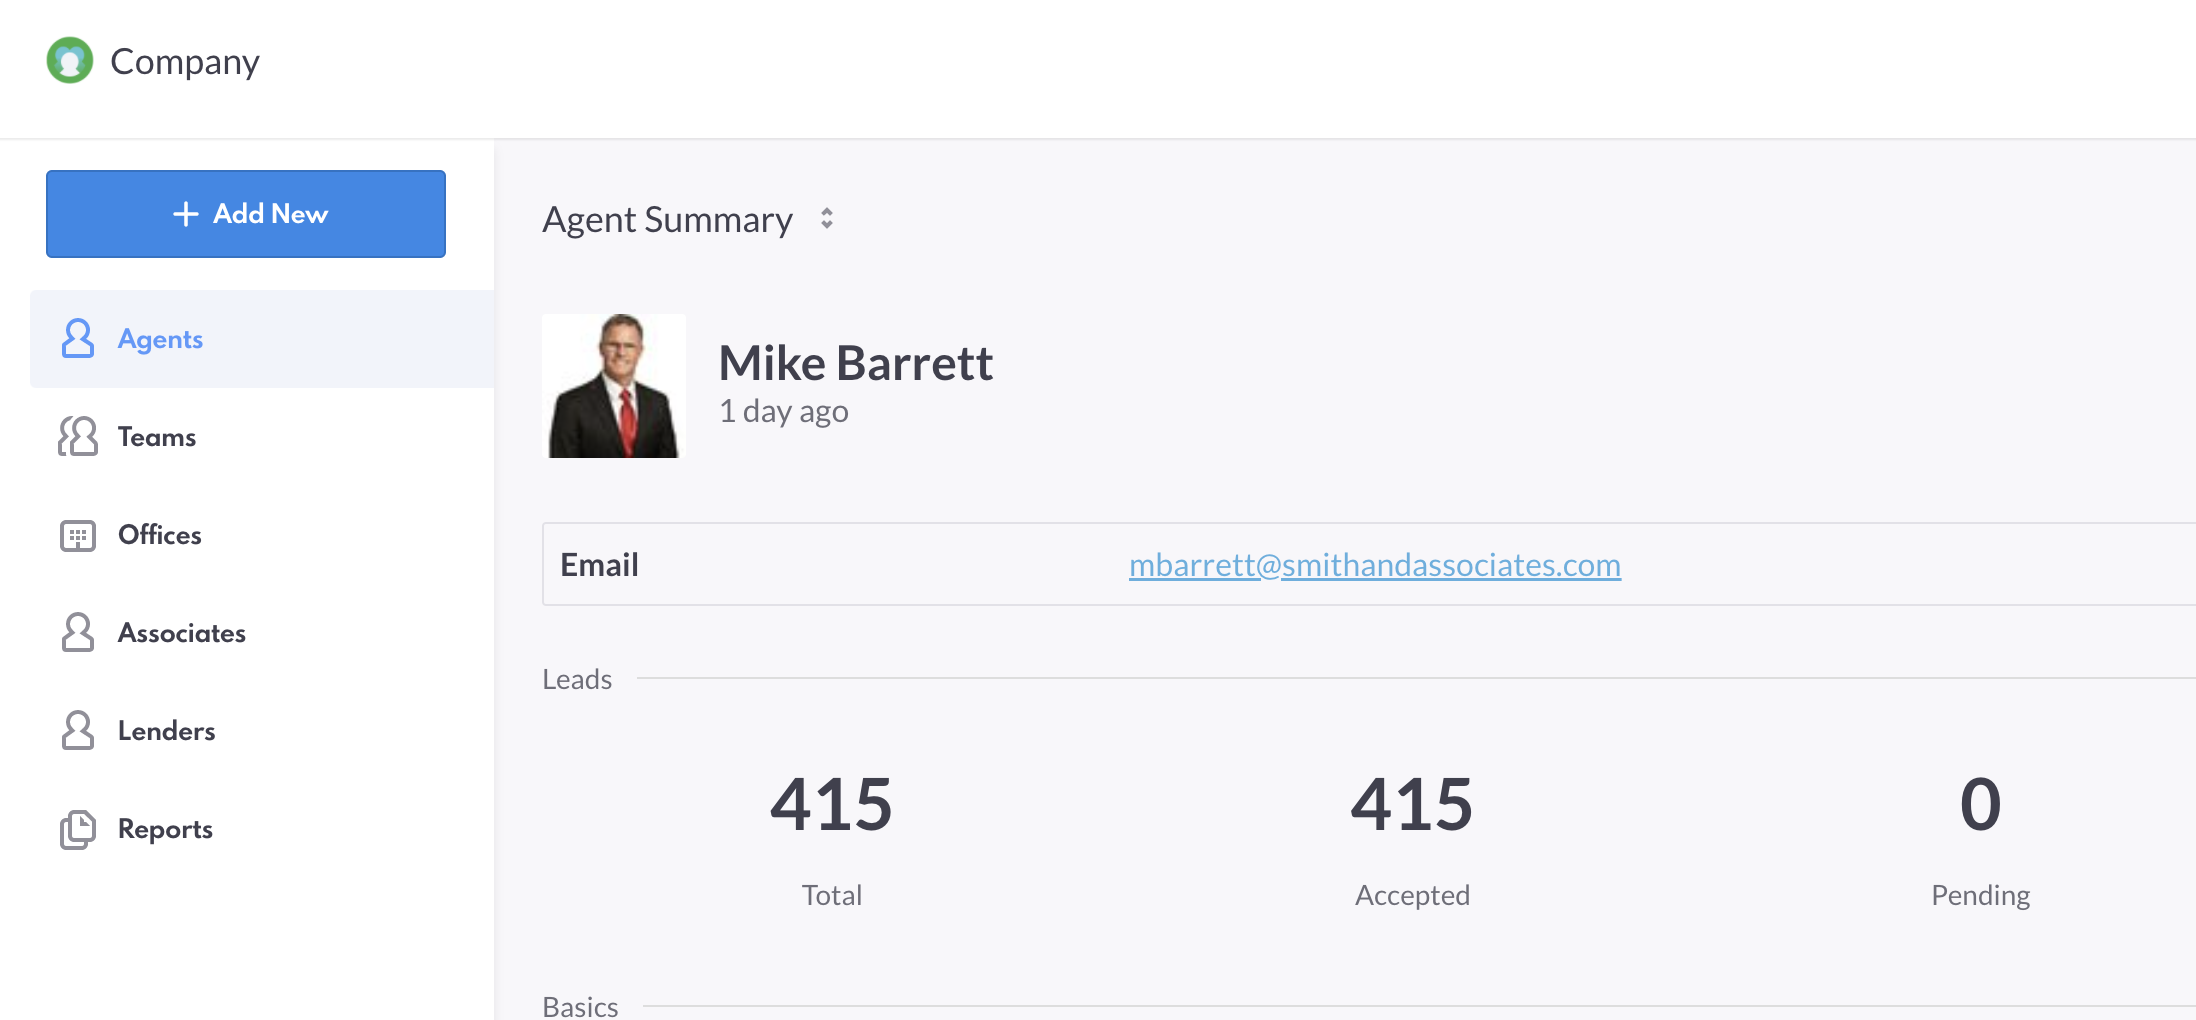Click the plus icon on Add New
This screenshot has width=2196, height=1020.
pos(186,214)
